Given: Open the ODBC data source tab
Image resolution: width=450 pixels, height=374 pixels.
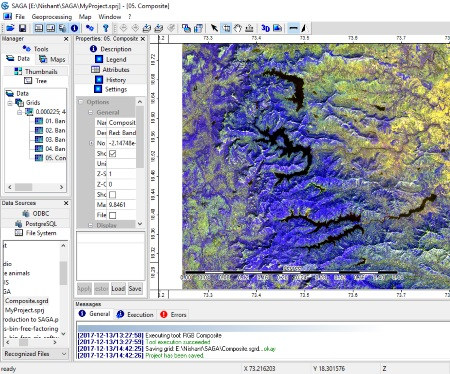Looking at the screenshot, I should tap(36, 213).
